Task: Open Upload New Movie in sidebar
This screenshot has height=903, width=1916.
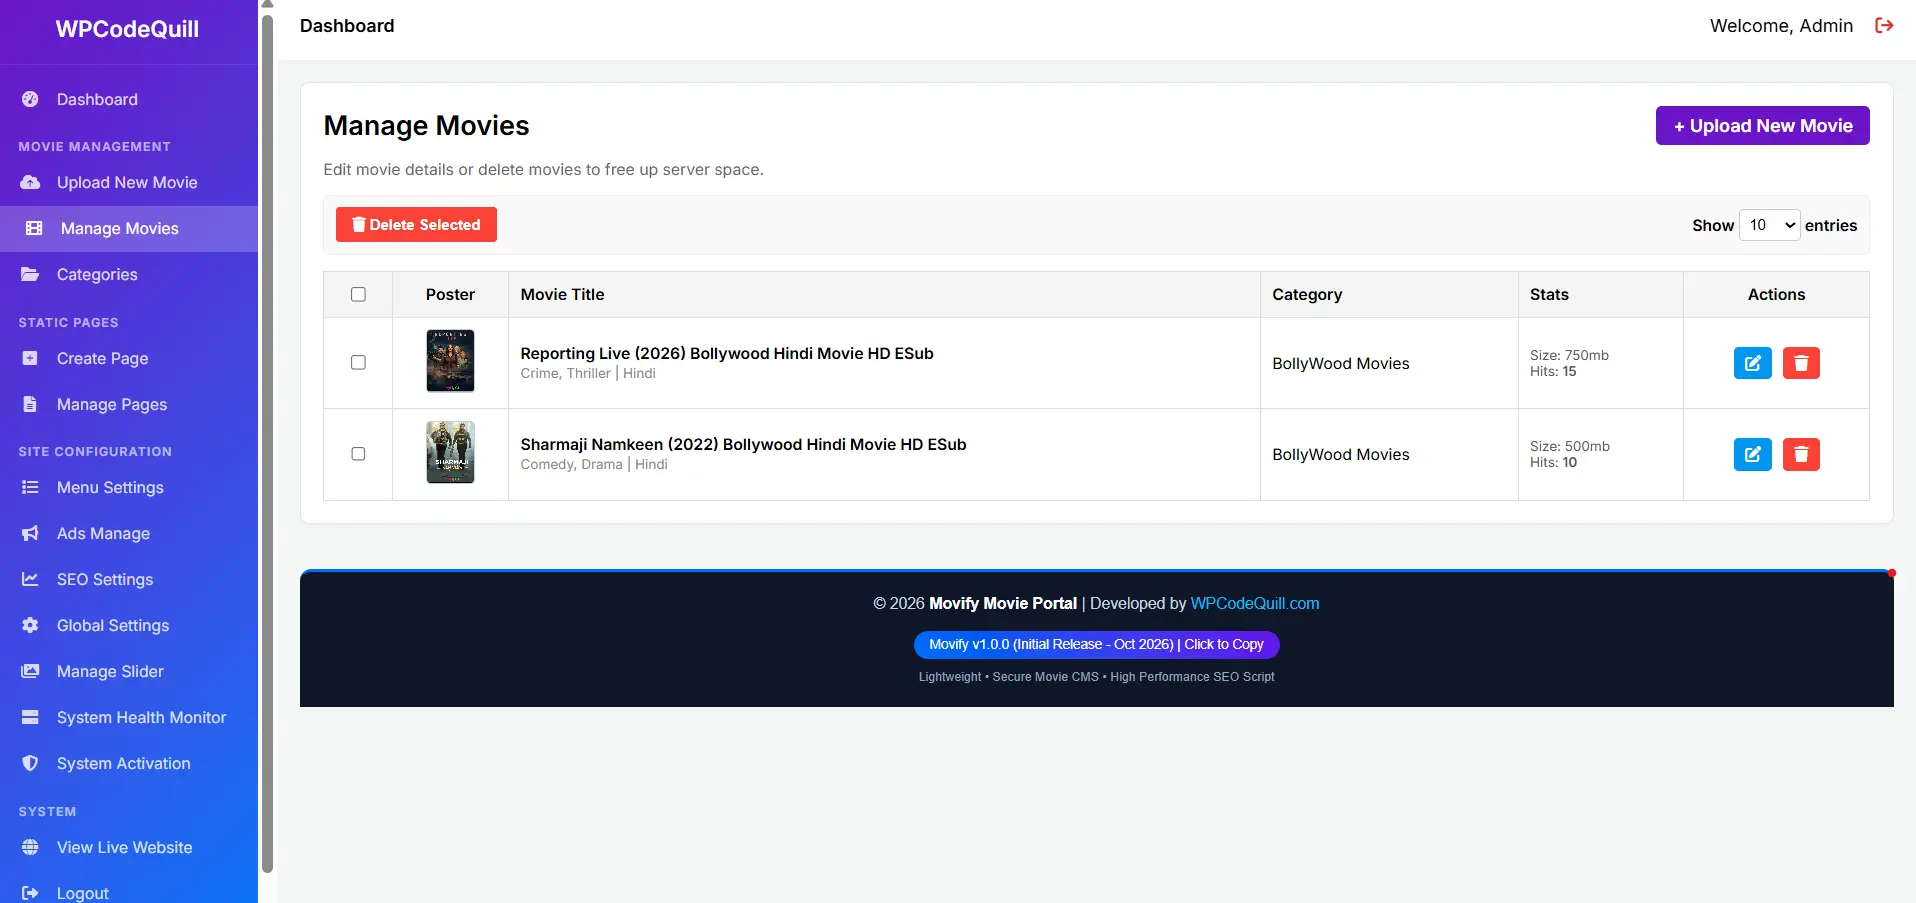Action: [129, 182]
